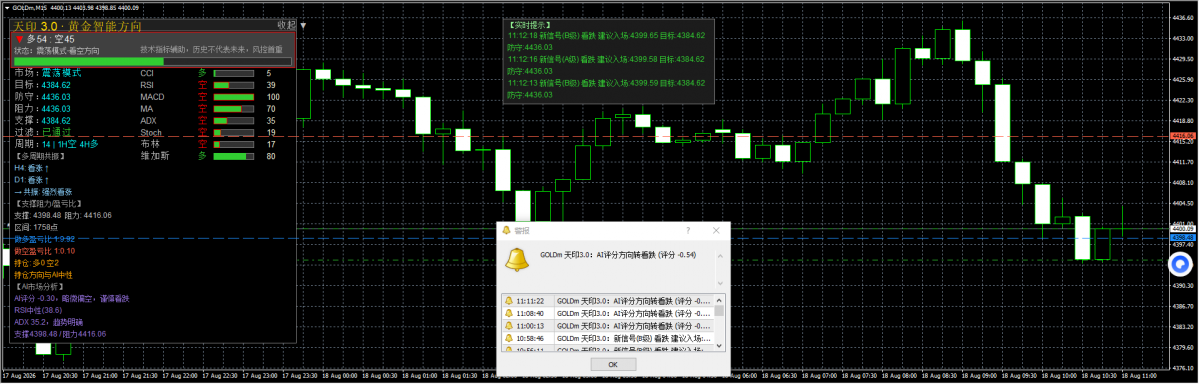Viewport: 1199px width, 384px height.
Task: Select the 11:00:13 alert row
Action: [607, 325]
